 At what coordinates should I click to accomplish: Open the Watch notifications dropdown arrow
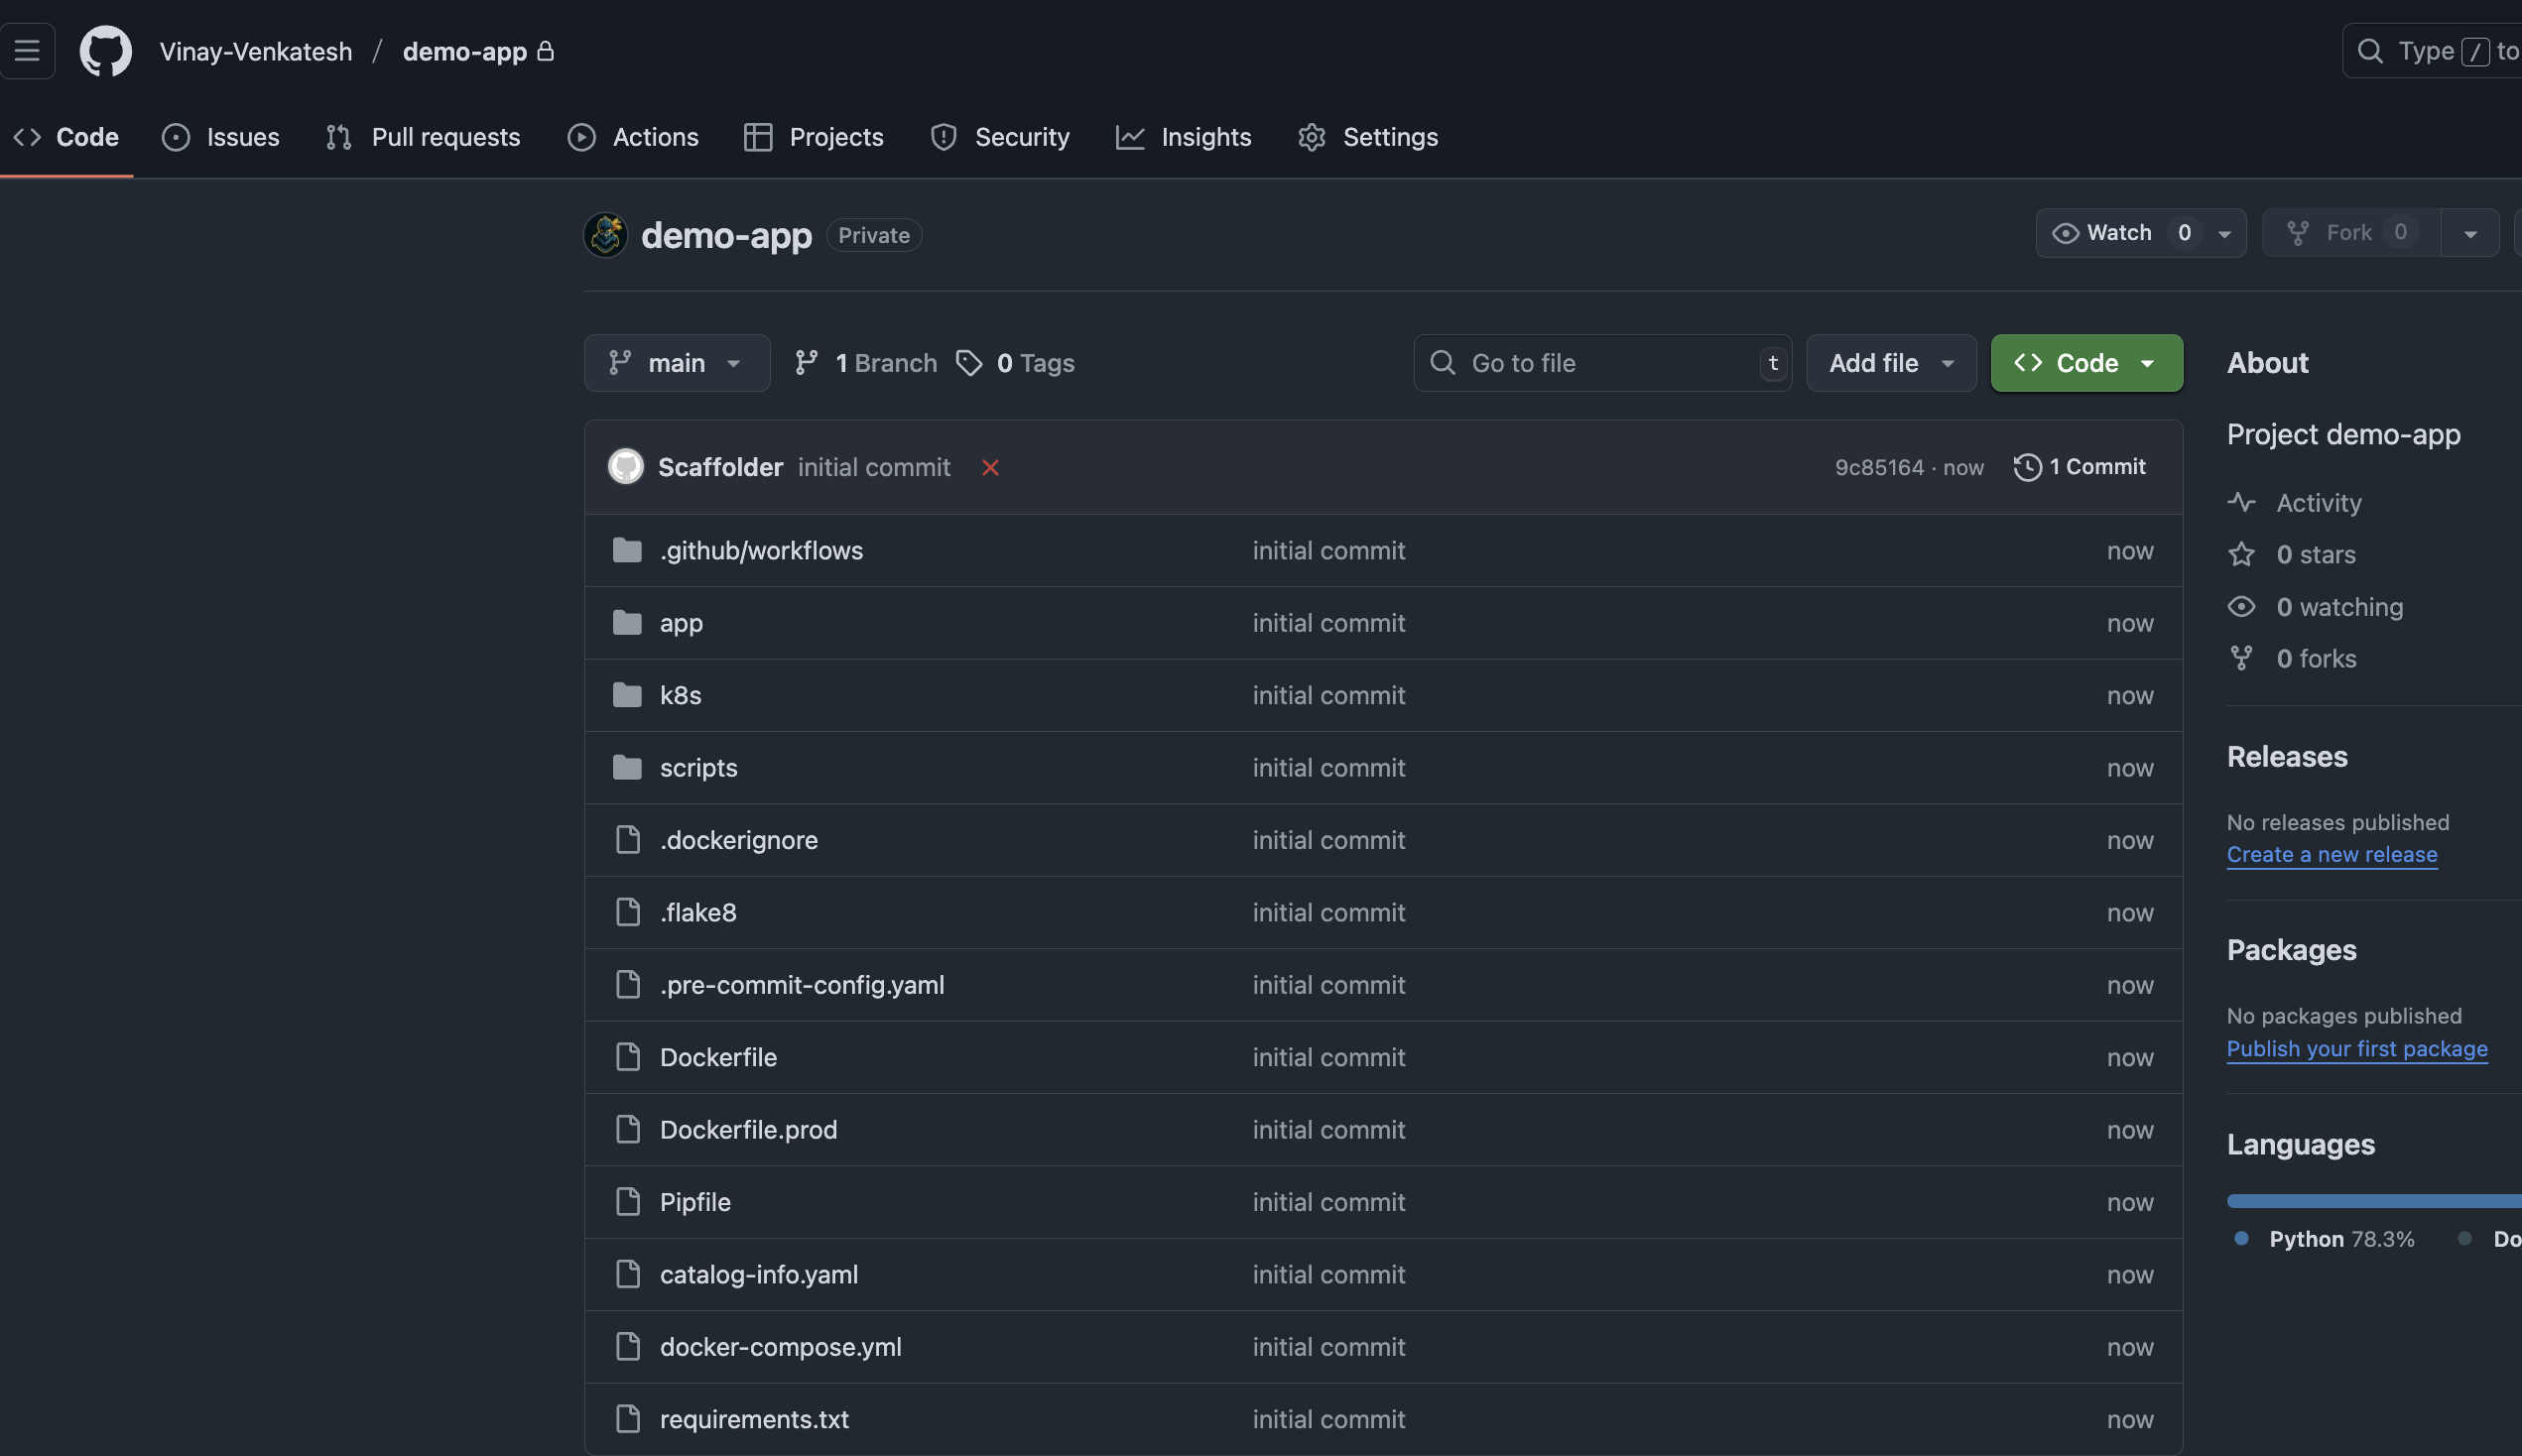tap(2224, 234)
